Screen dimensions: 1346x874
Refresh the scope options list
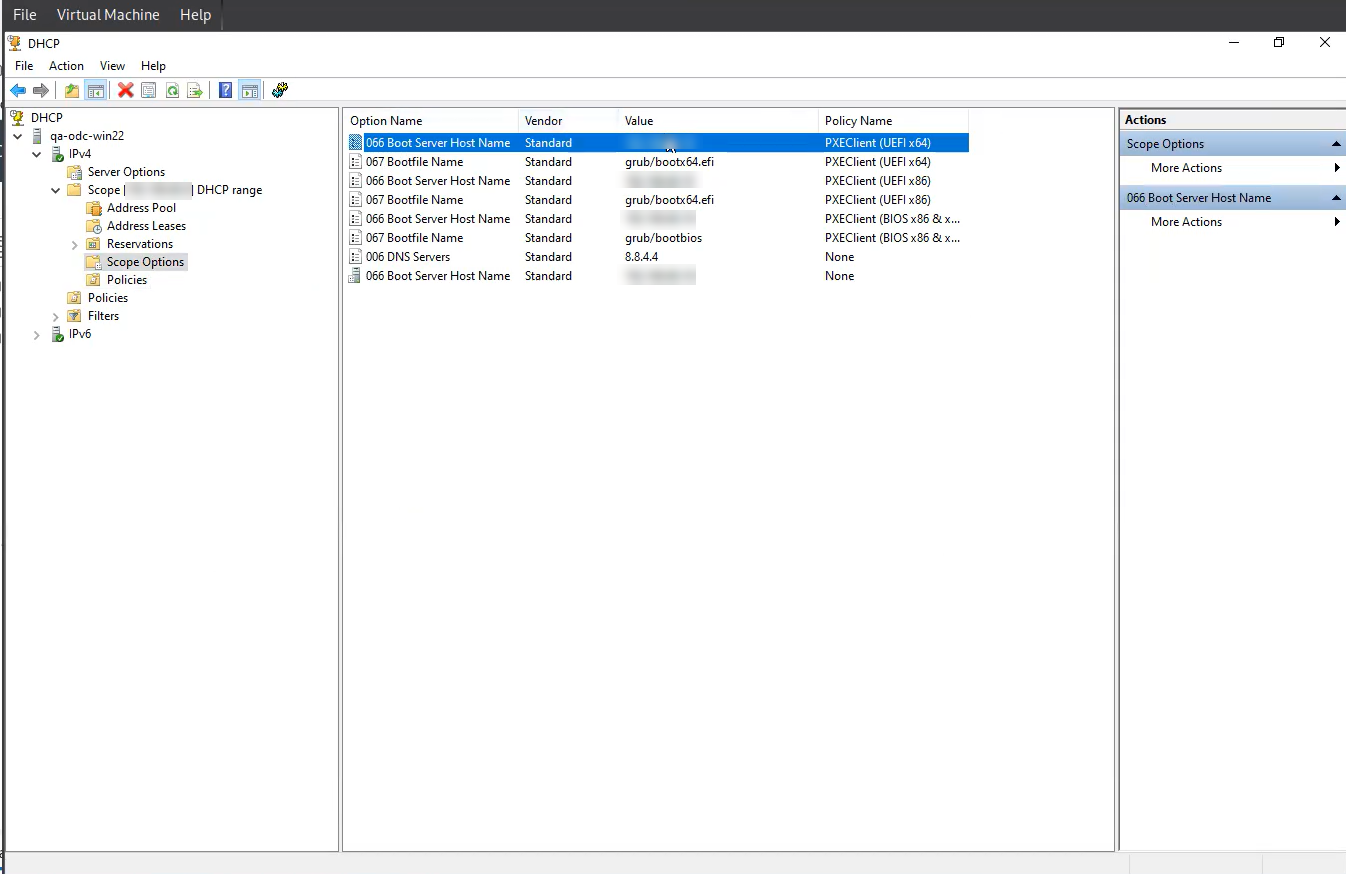pyautogui.click(x=171, y=90)
